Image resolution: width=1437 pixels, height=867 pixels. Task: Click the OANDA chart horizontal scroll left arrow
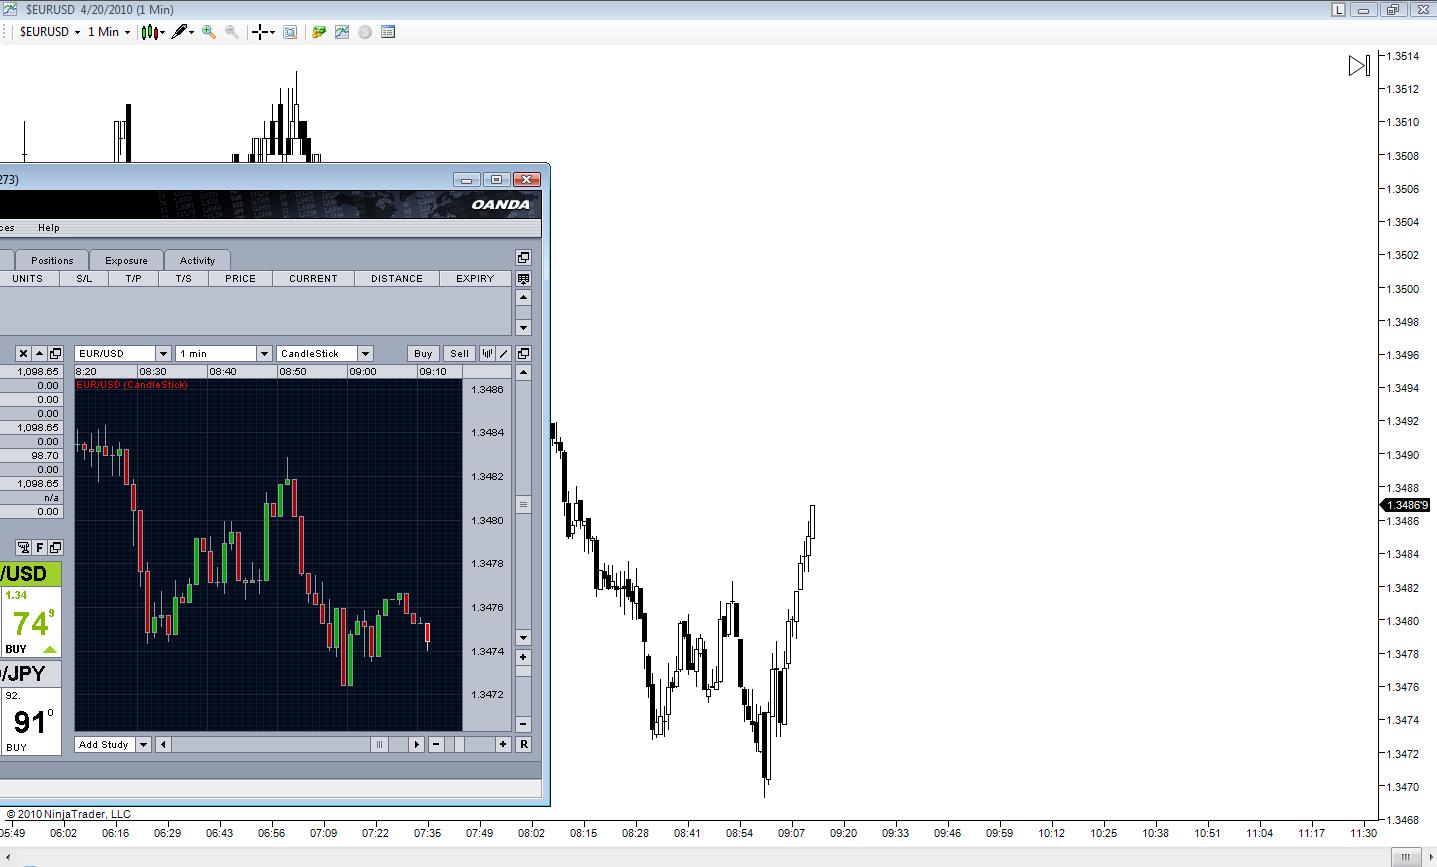[163, 744]
